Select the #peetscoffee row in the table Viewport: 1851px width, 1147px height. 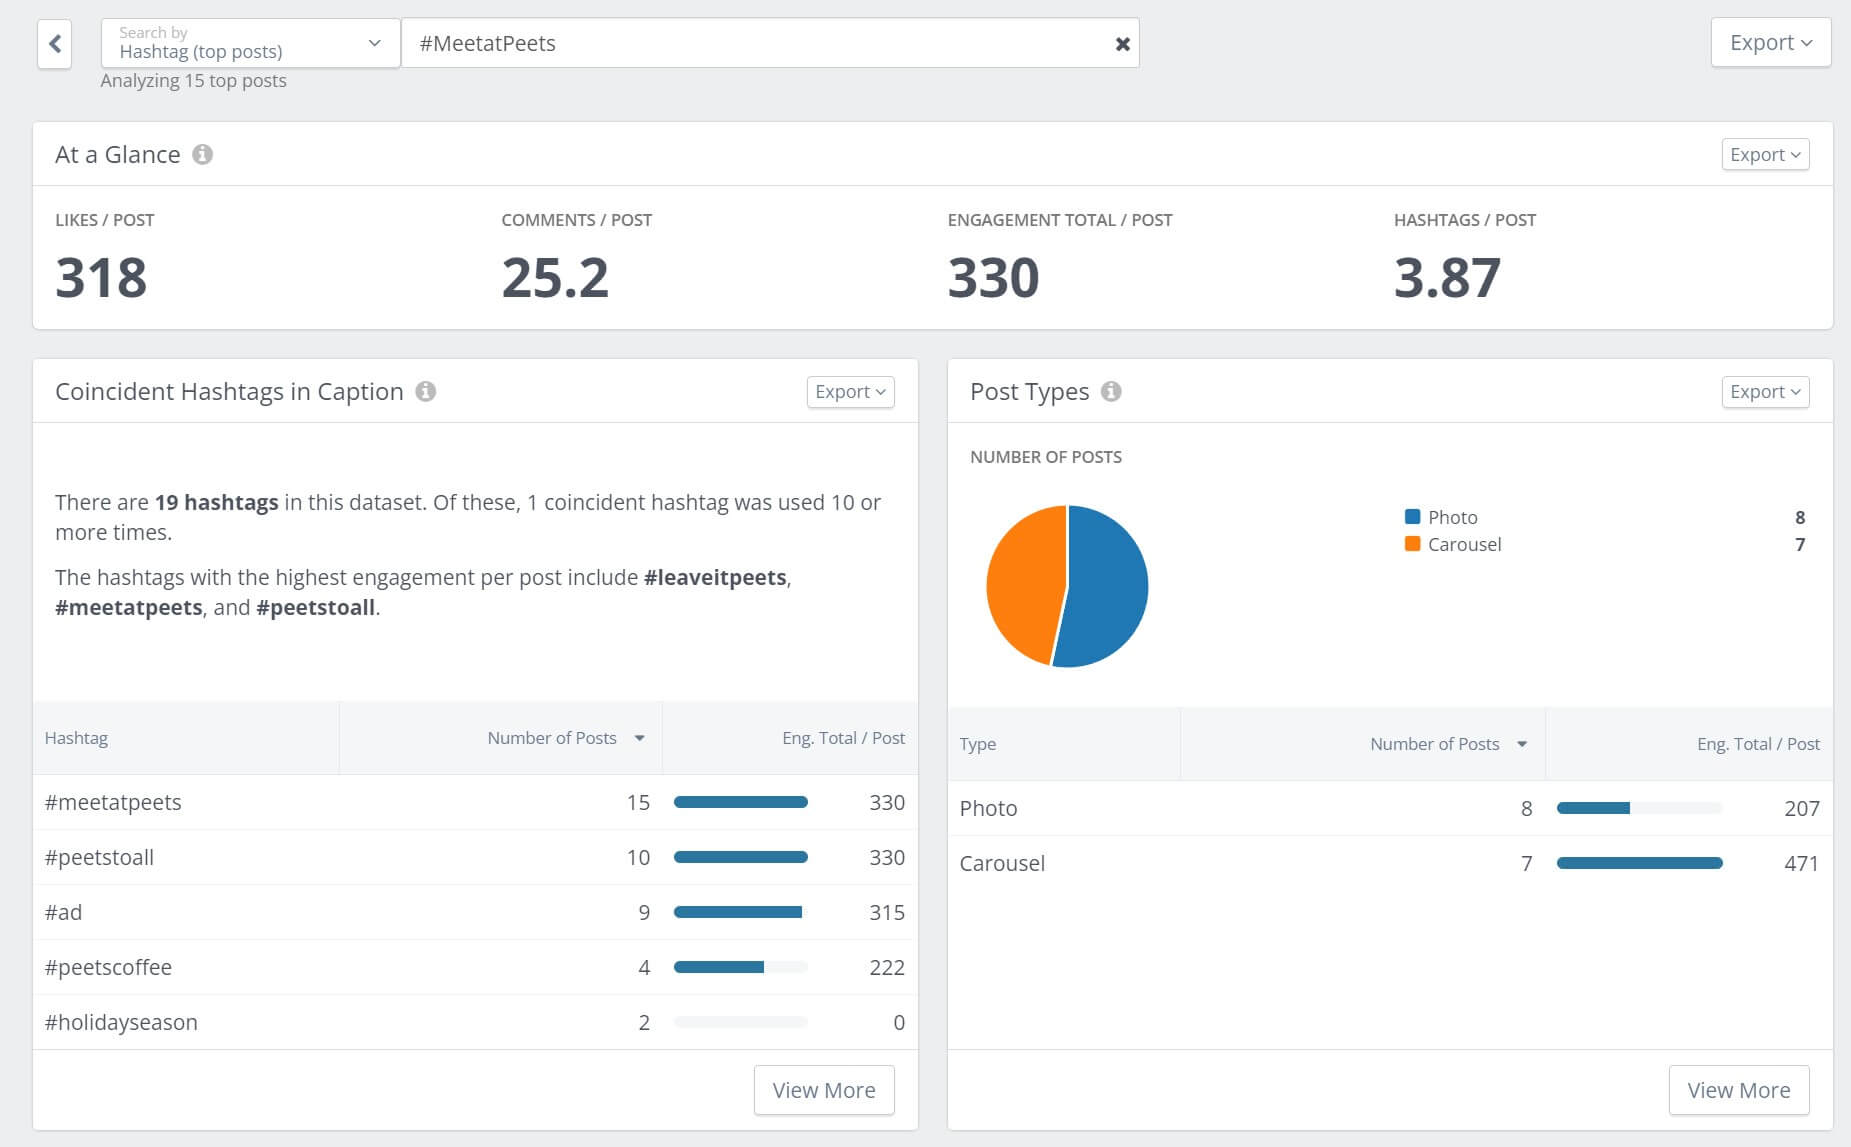(108, 967)
